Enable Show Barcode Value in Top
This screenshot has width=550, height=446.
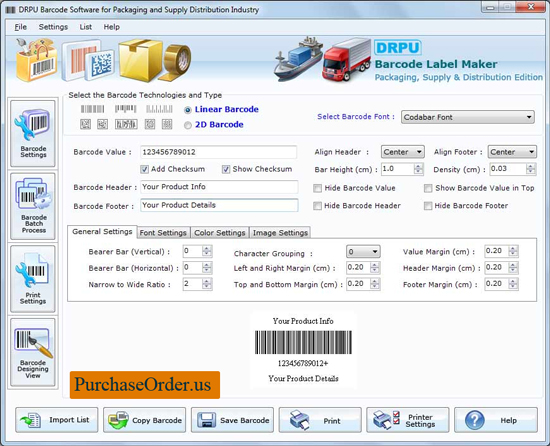click(x=428, y=188)
